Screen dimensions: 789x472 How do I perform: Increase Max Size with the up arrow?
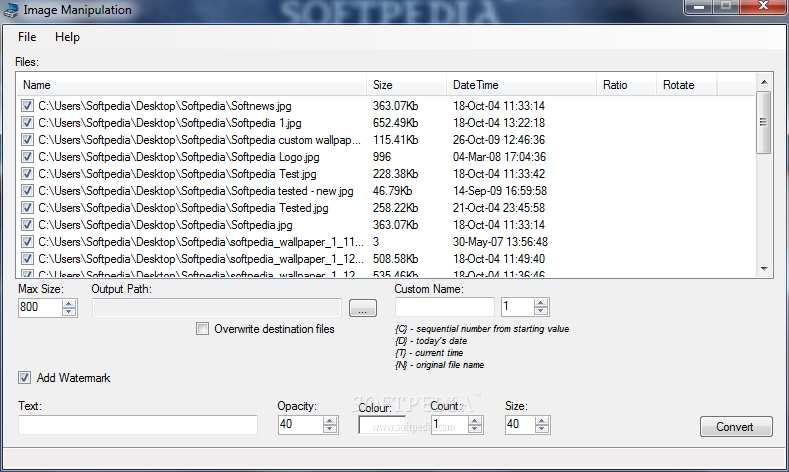[69, 303]
